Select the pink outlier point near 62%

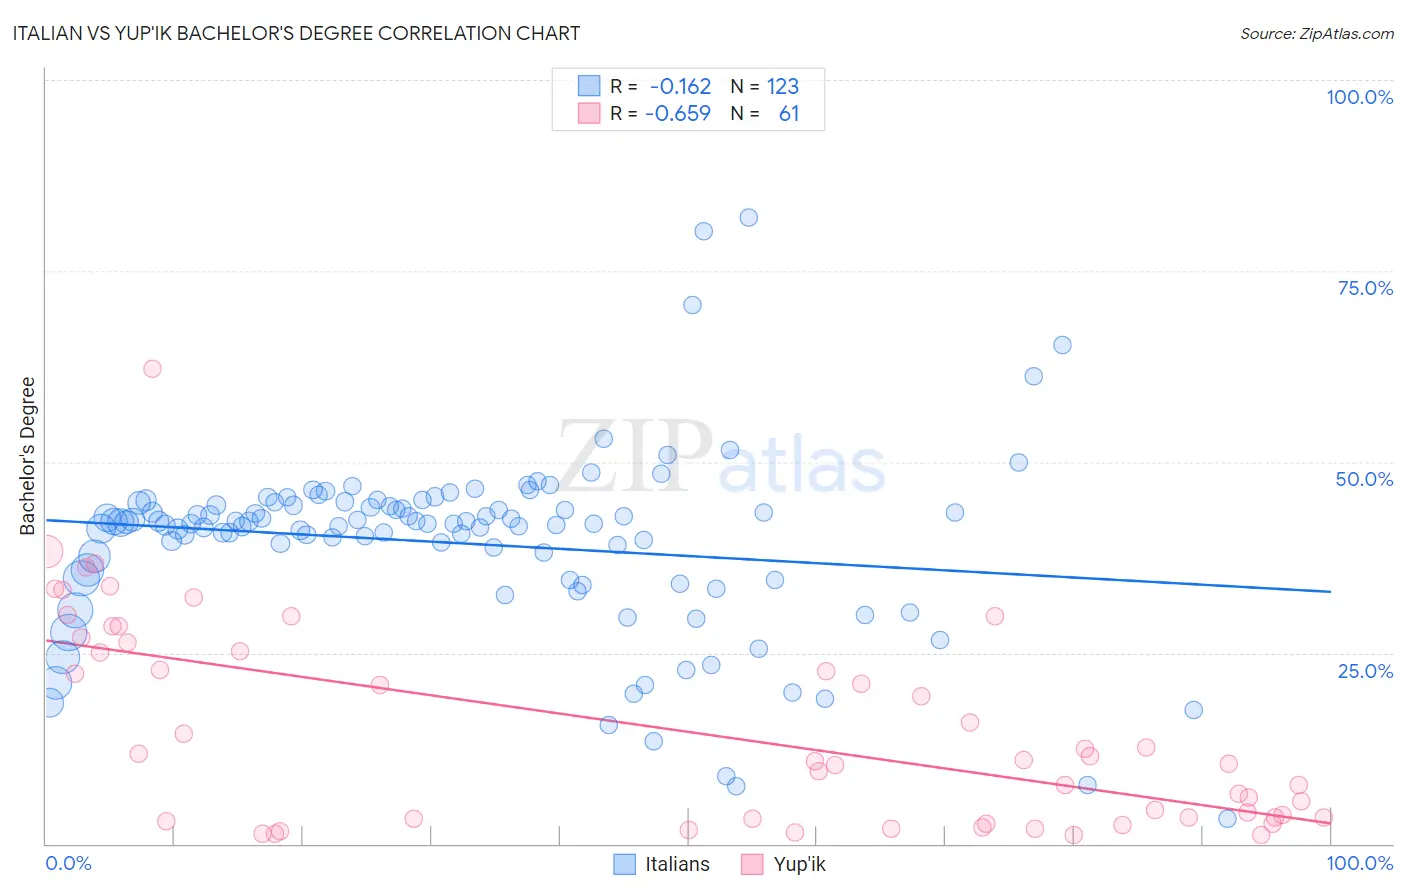click(152, 368)
